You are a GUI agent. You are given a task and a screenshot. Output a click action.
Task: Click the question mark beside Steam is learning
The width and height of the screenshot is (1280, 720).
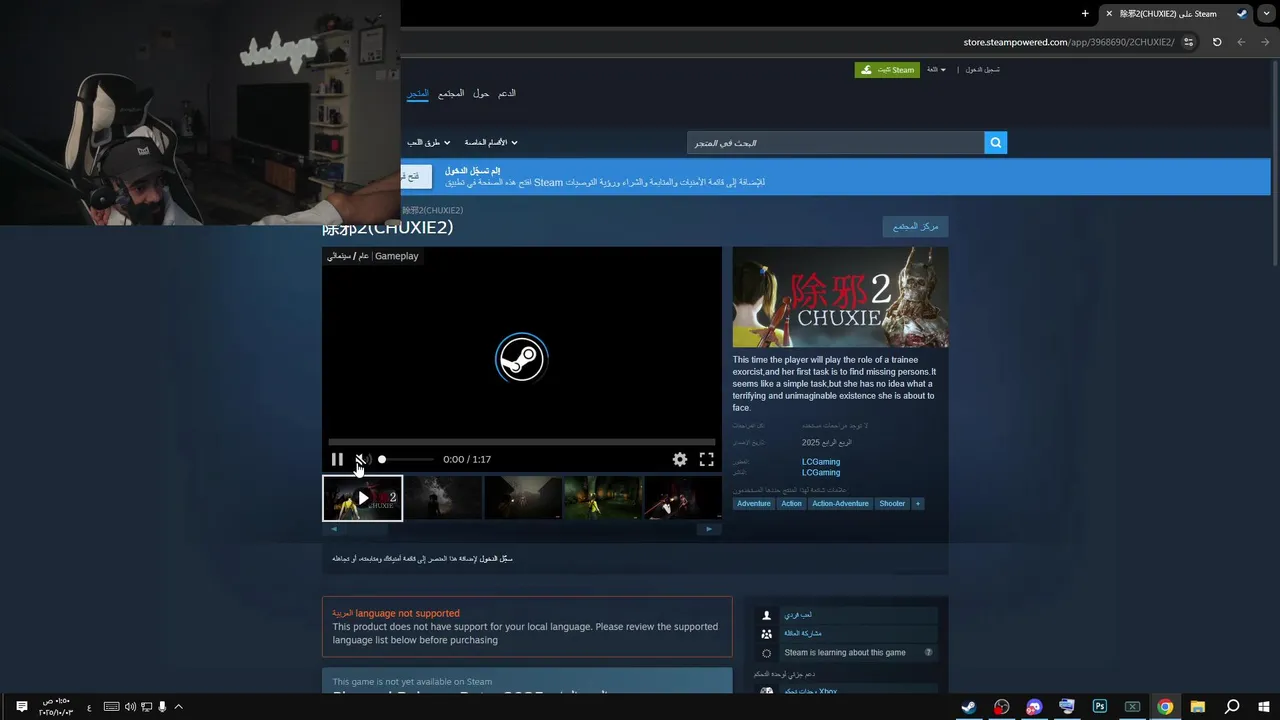tap(929, 653)
